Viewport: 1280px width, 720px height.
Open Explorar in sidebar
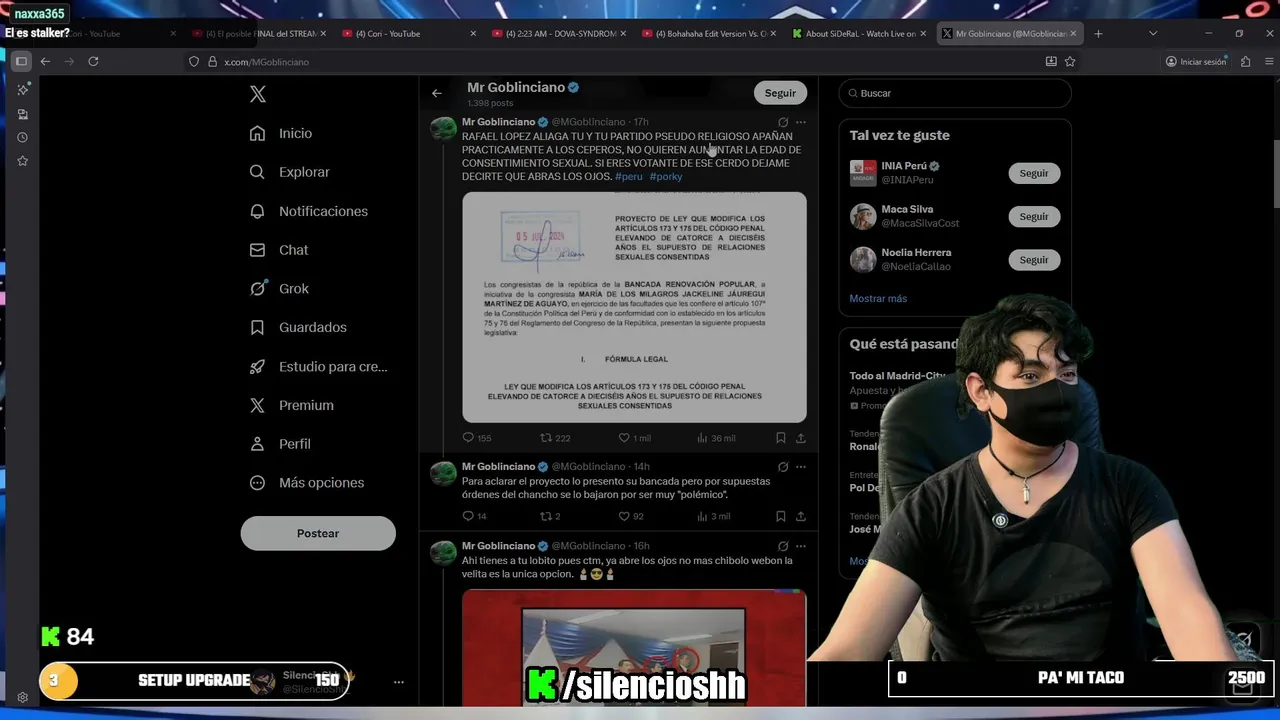point(290,172)
